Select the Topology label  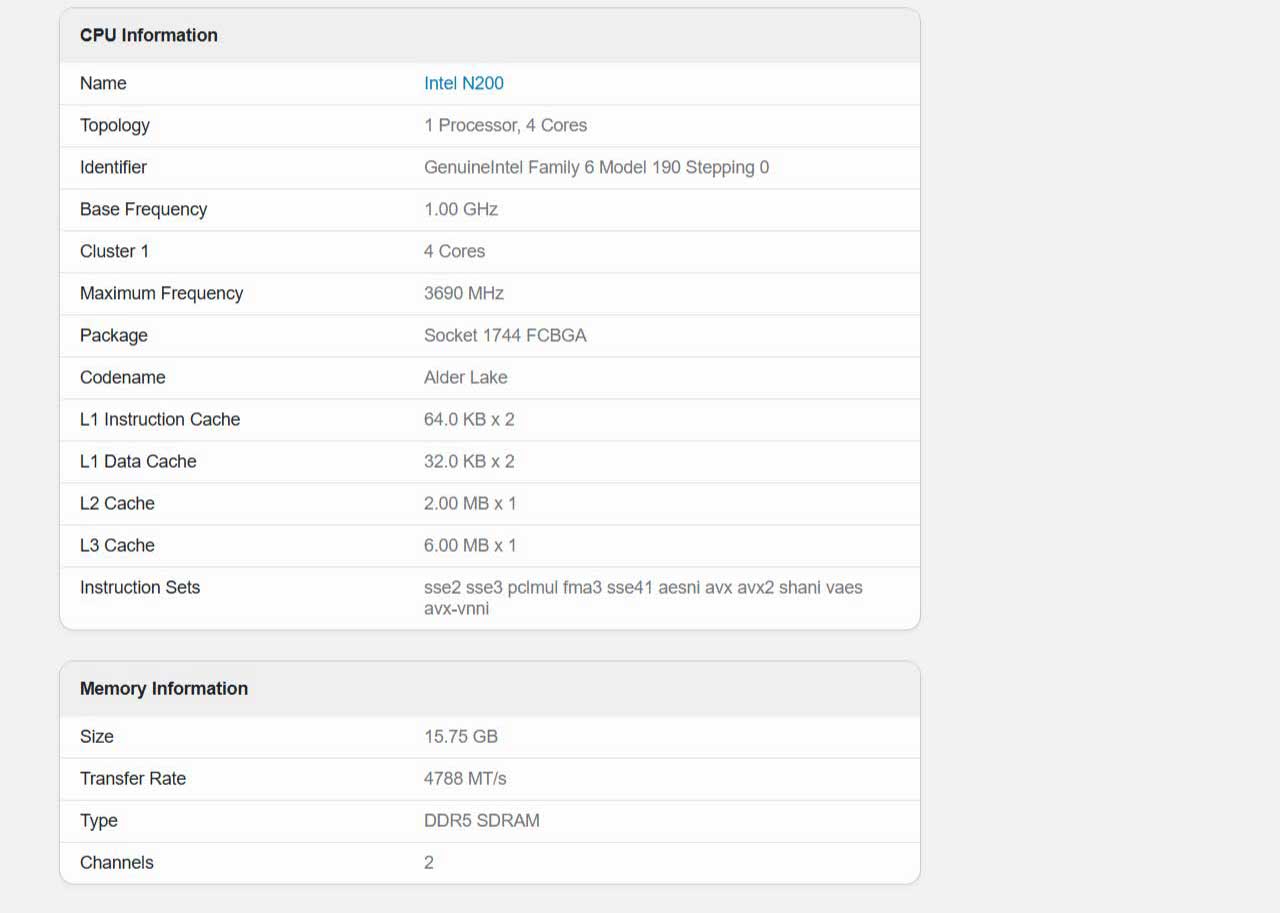(115, 125)
